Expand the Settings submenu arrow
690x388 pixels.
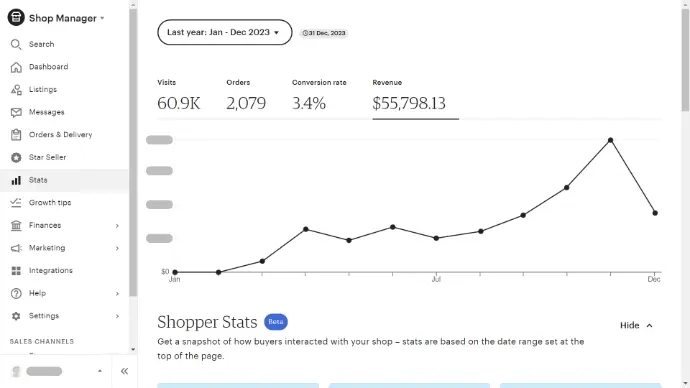pyautogui.click(x=117, y=316)
